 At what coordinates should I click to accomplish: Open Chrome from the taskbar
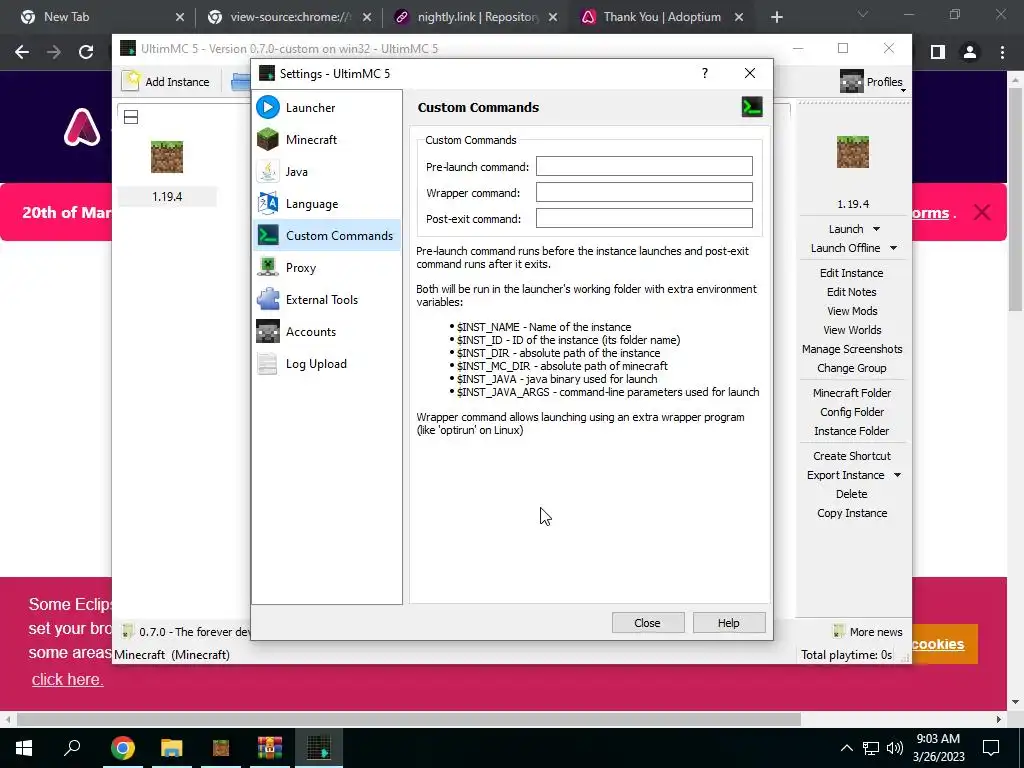click(x=122, y=748)
